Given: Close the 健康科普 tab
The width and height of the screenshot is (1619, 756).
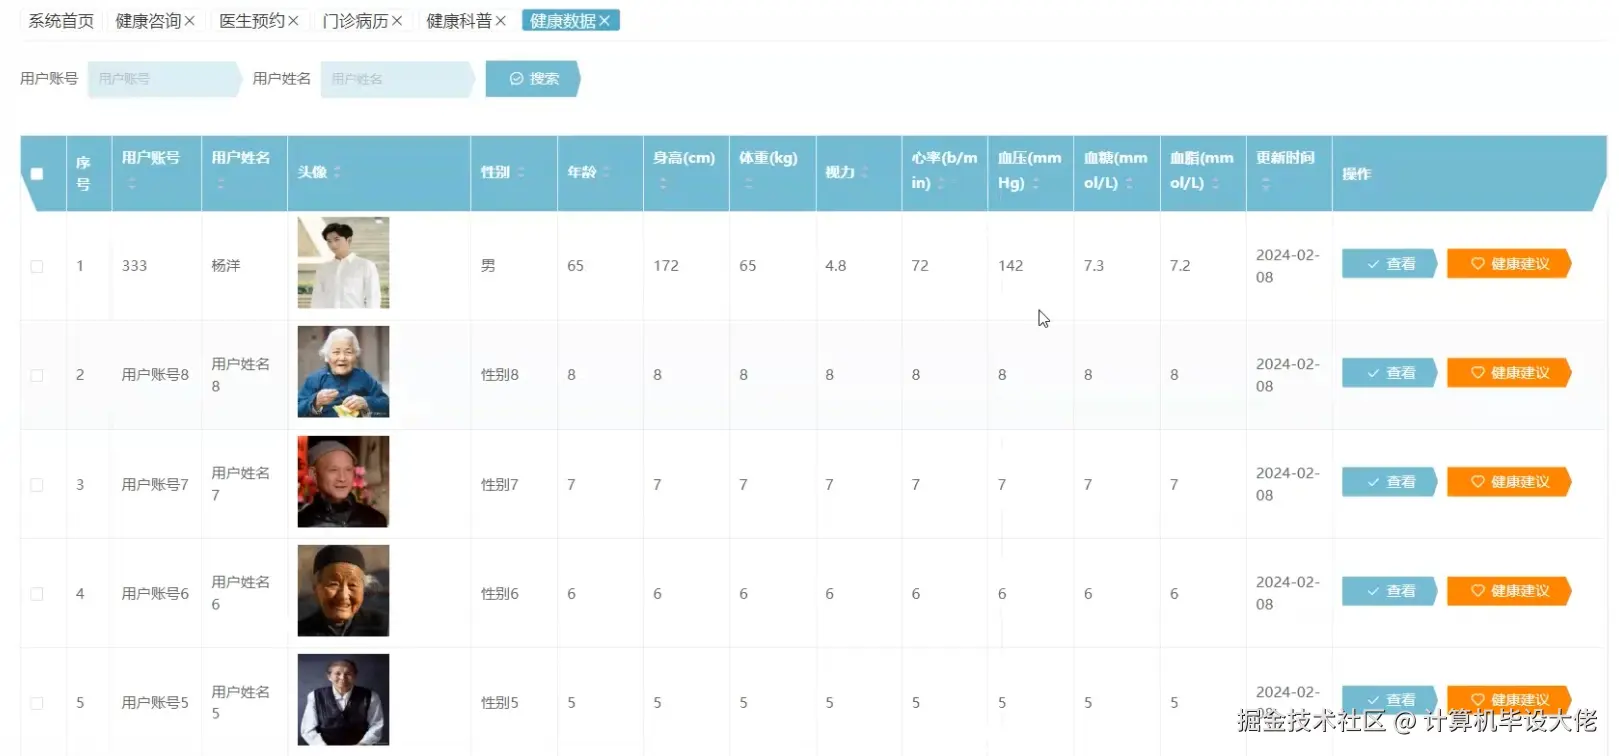Looking at the screenshot, I should 501,21.
